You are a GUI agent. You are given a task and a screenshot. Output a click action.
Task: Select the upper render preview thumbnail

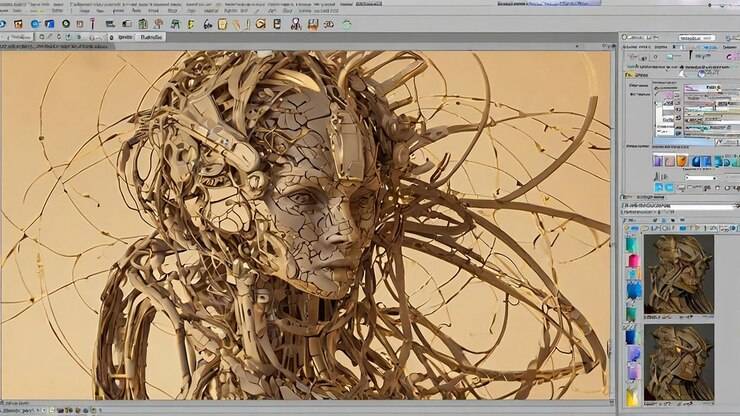click(679, 273)
